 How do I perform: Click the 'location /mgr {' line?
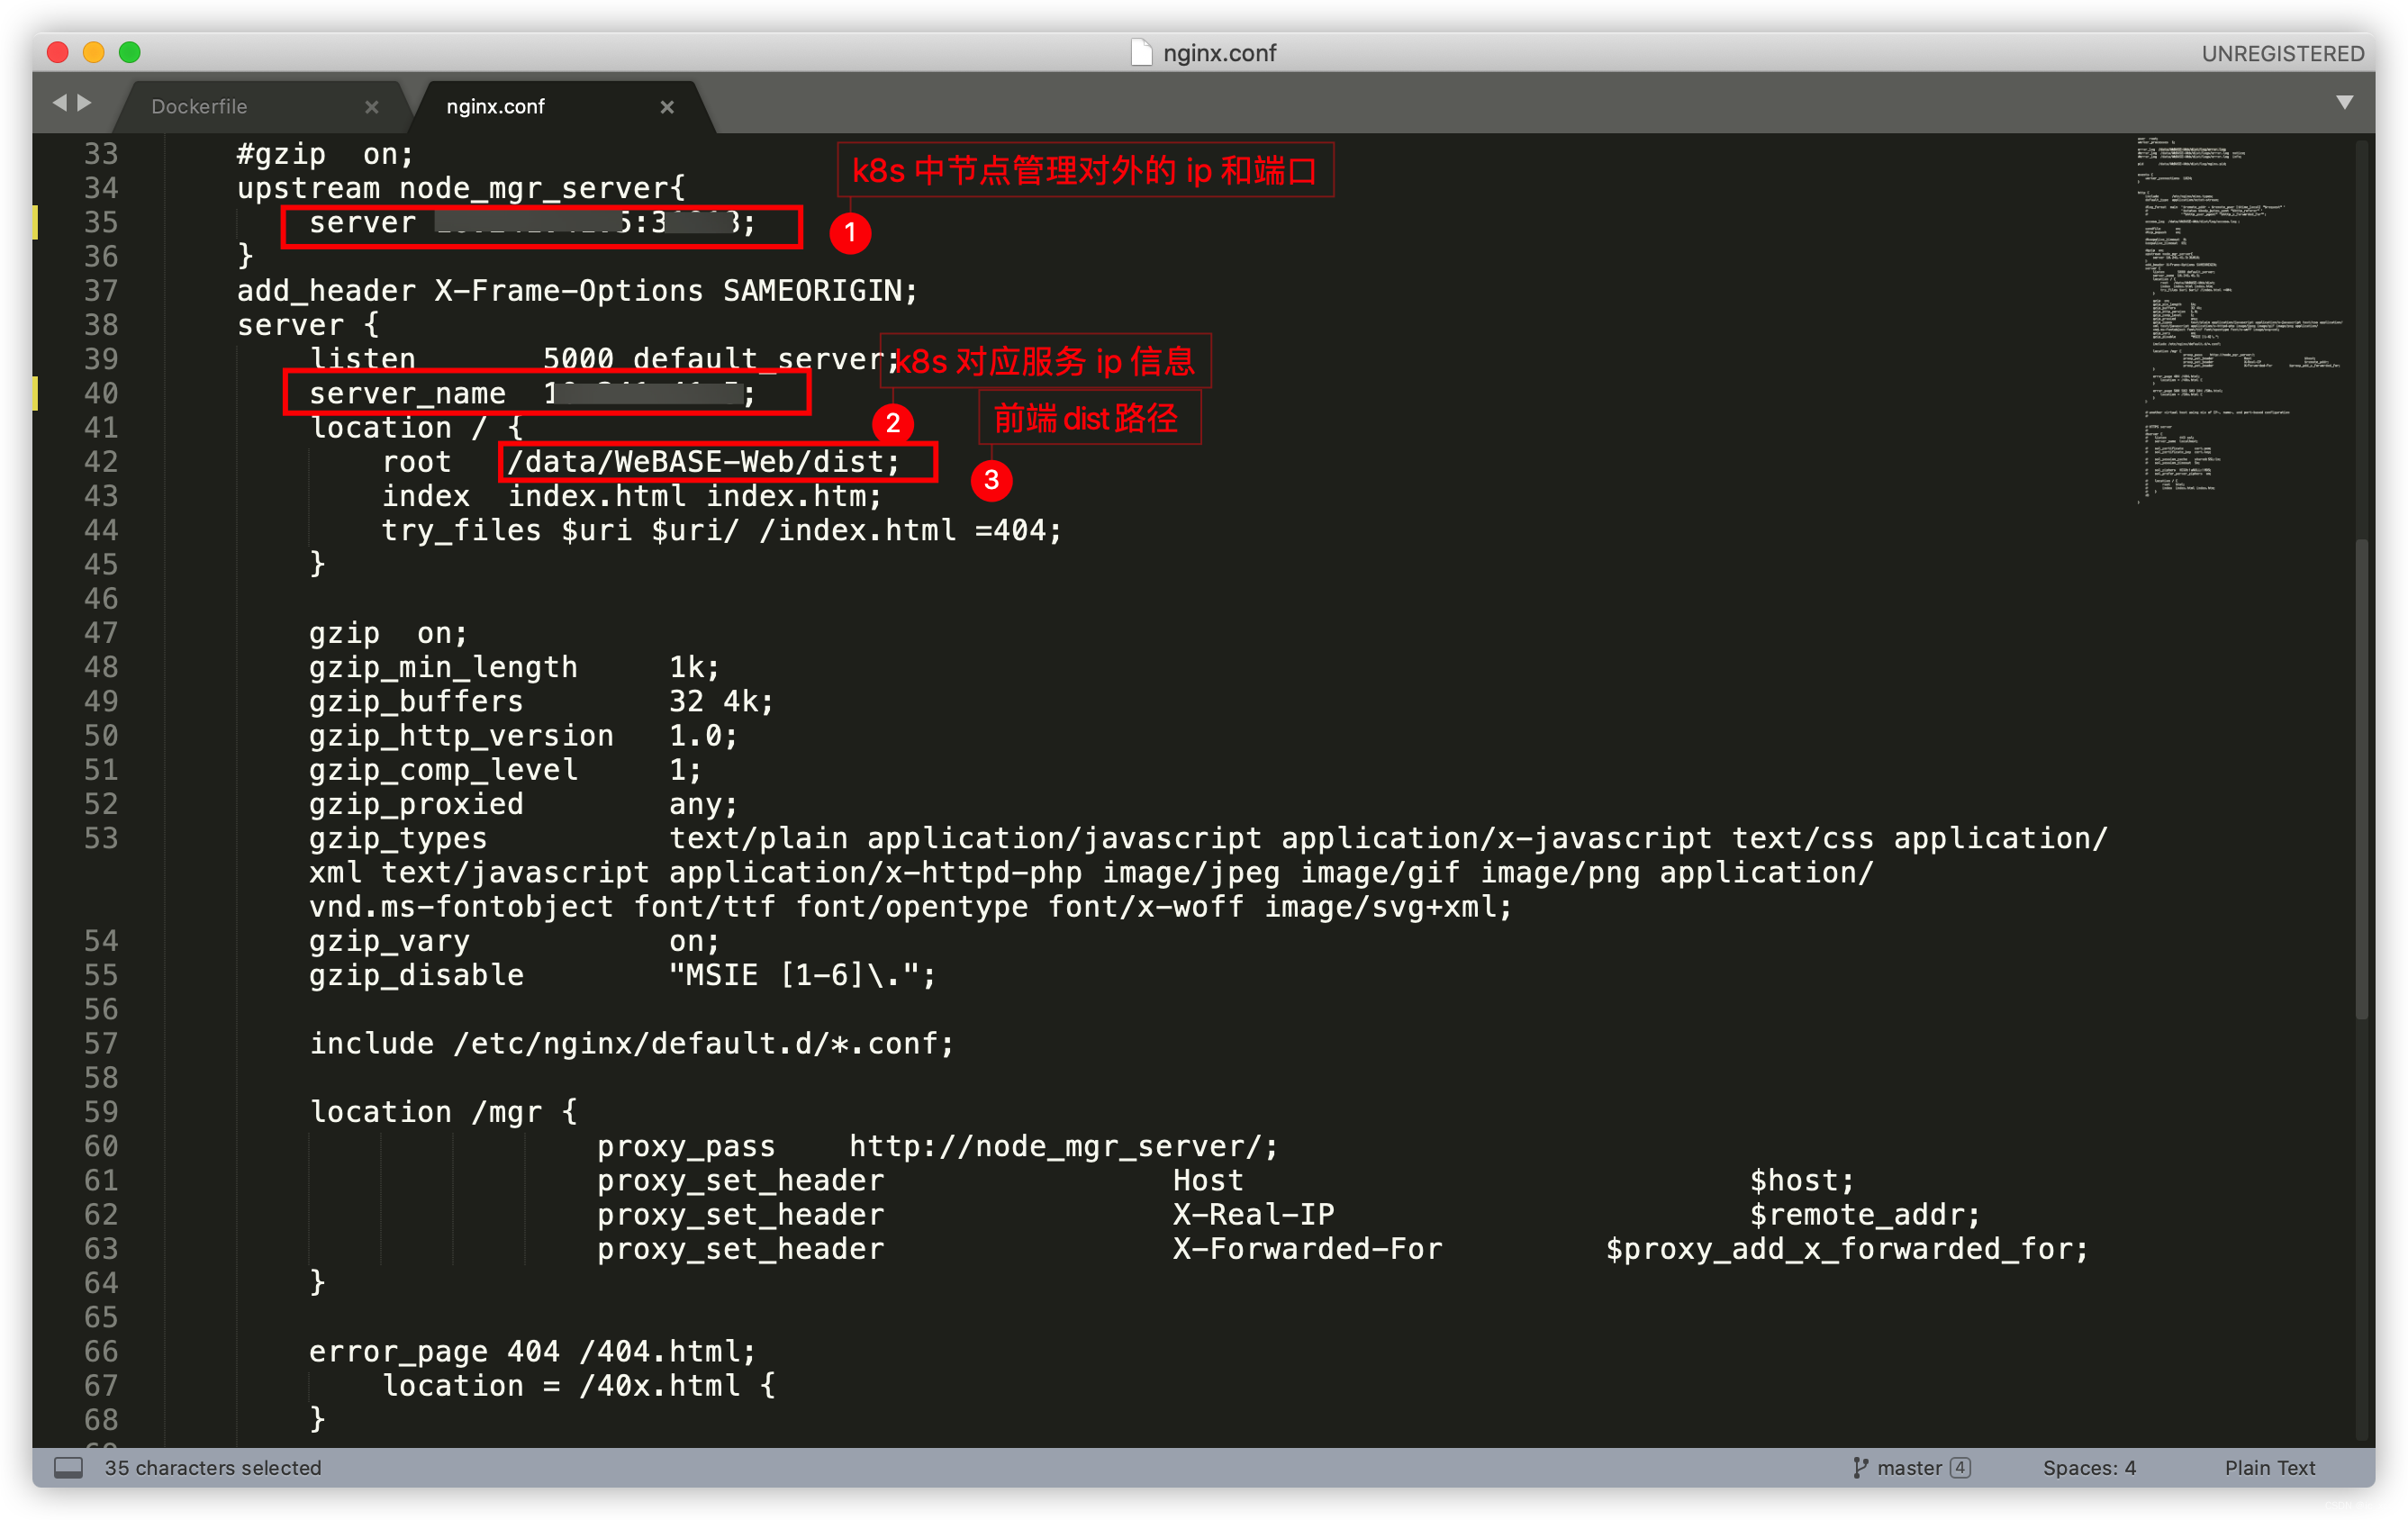(443, 1111)
